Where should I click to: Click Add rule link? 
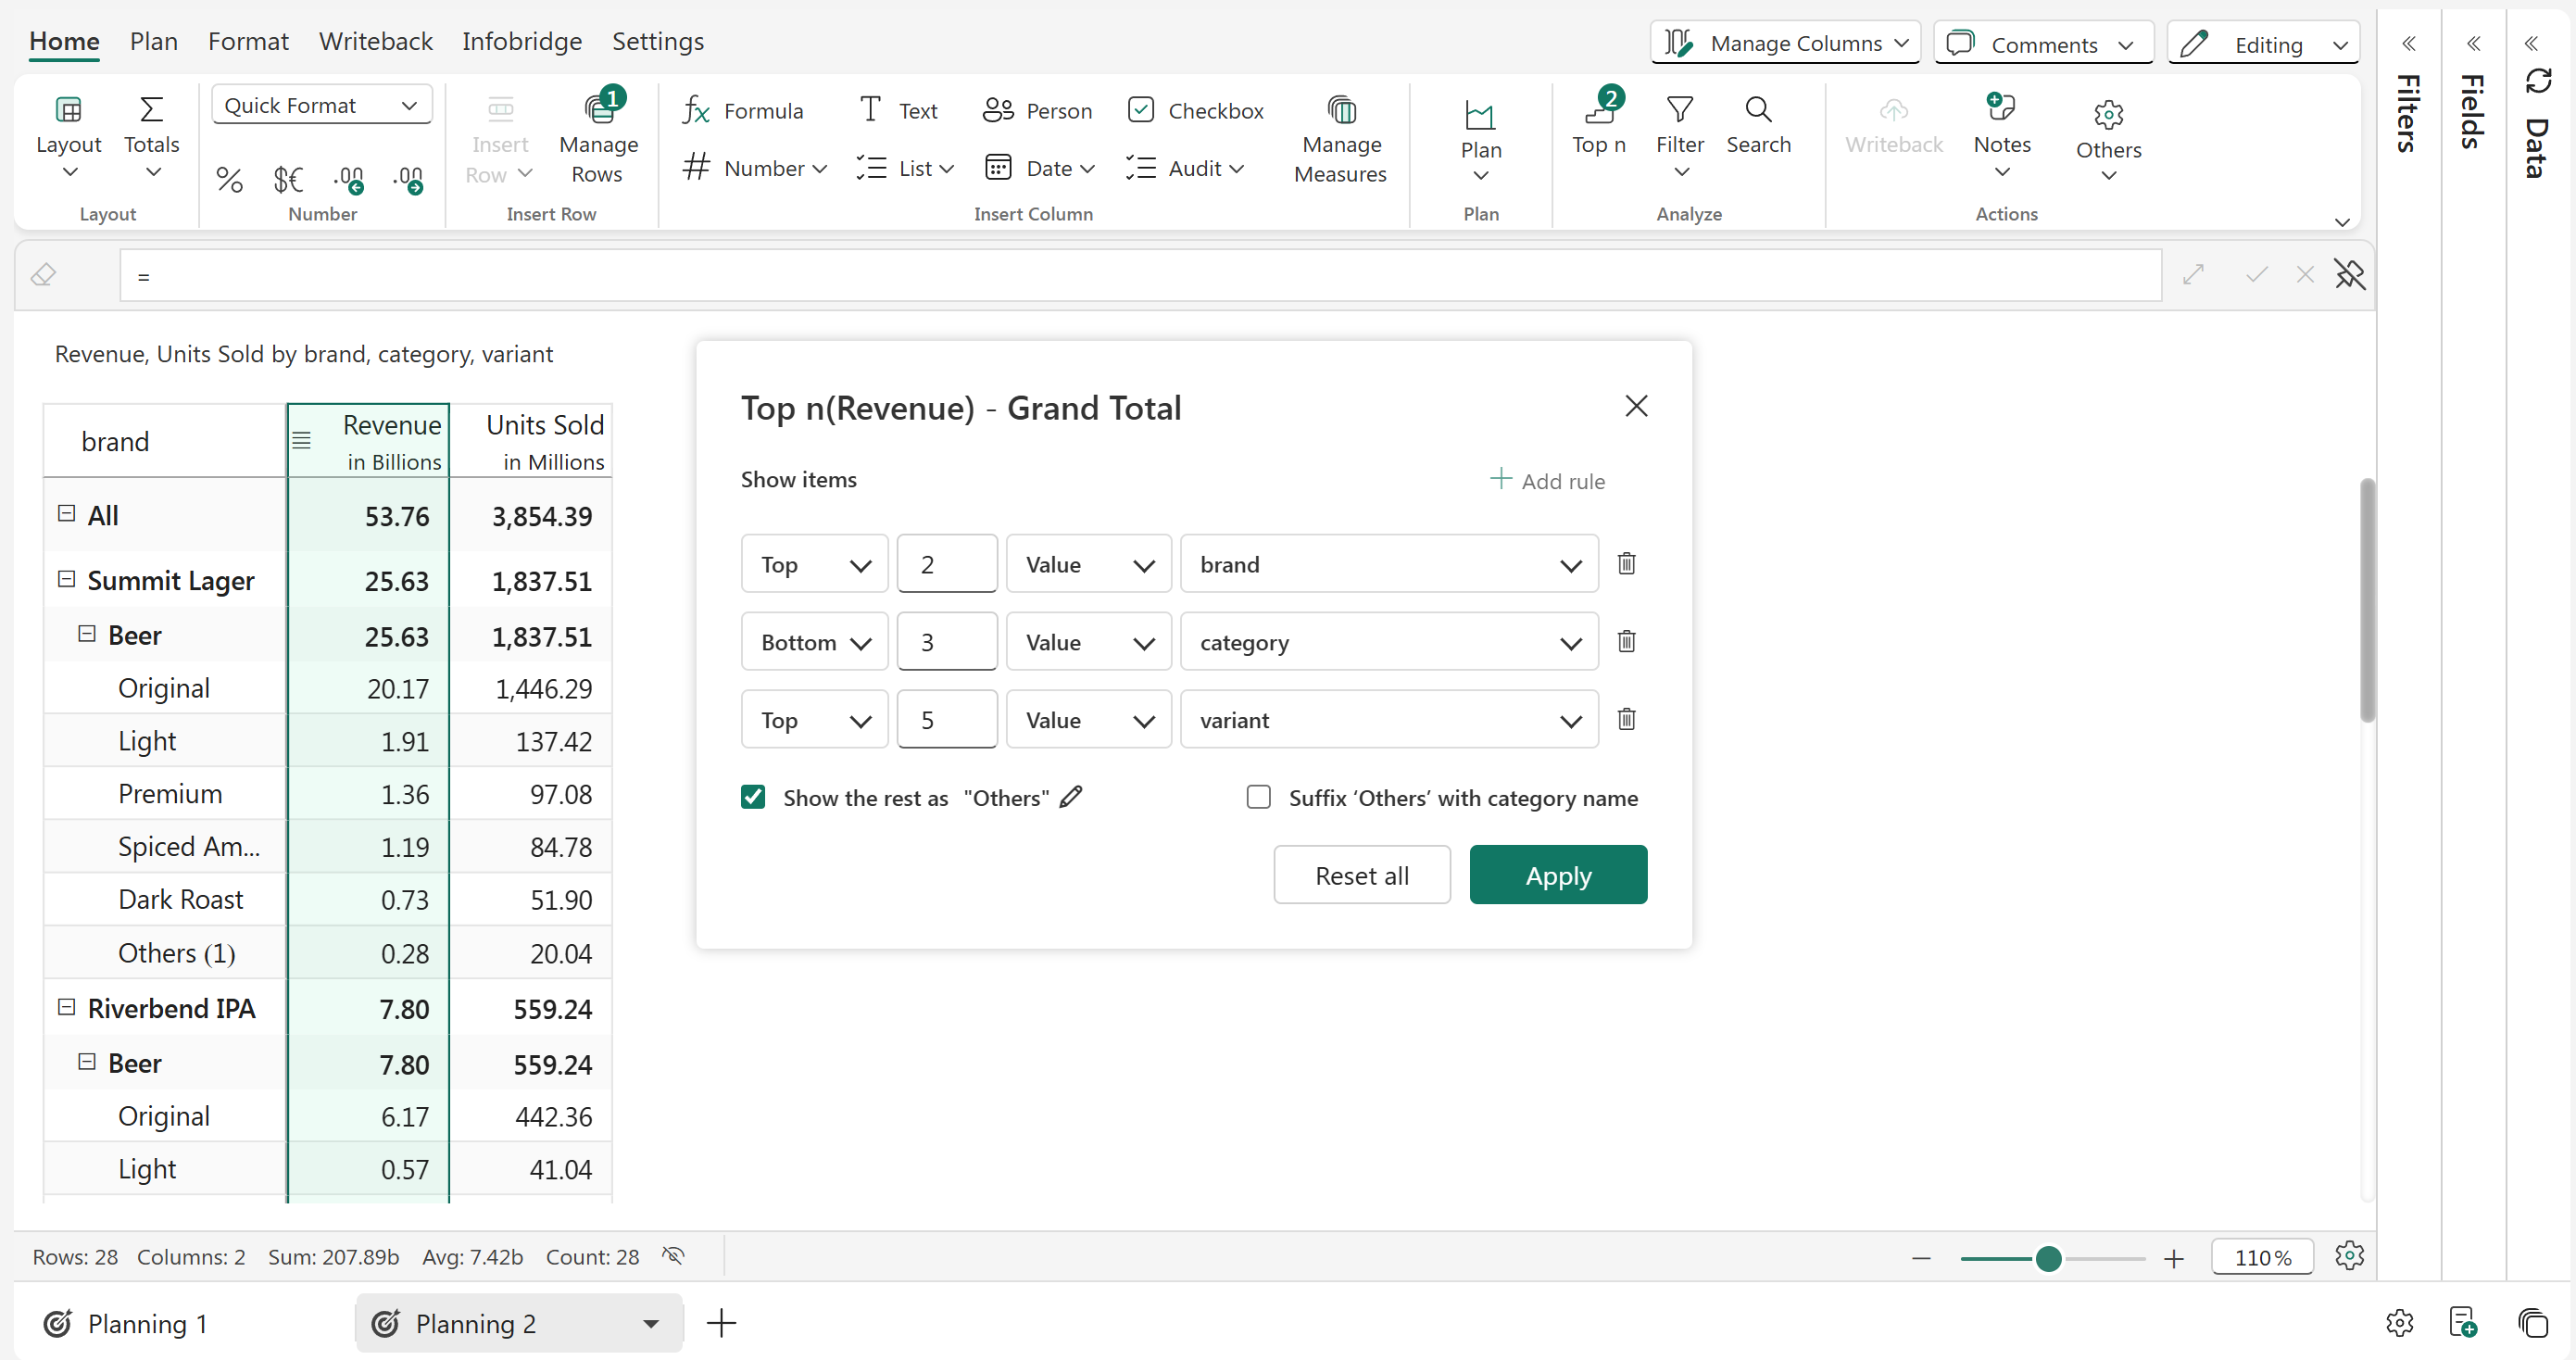pos(1546,481)
